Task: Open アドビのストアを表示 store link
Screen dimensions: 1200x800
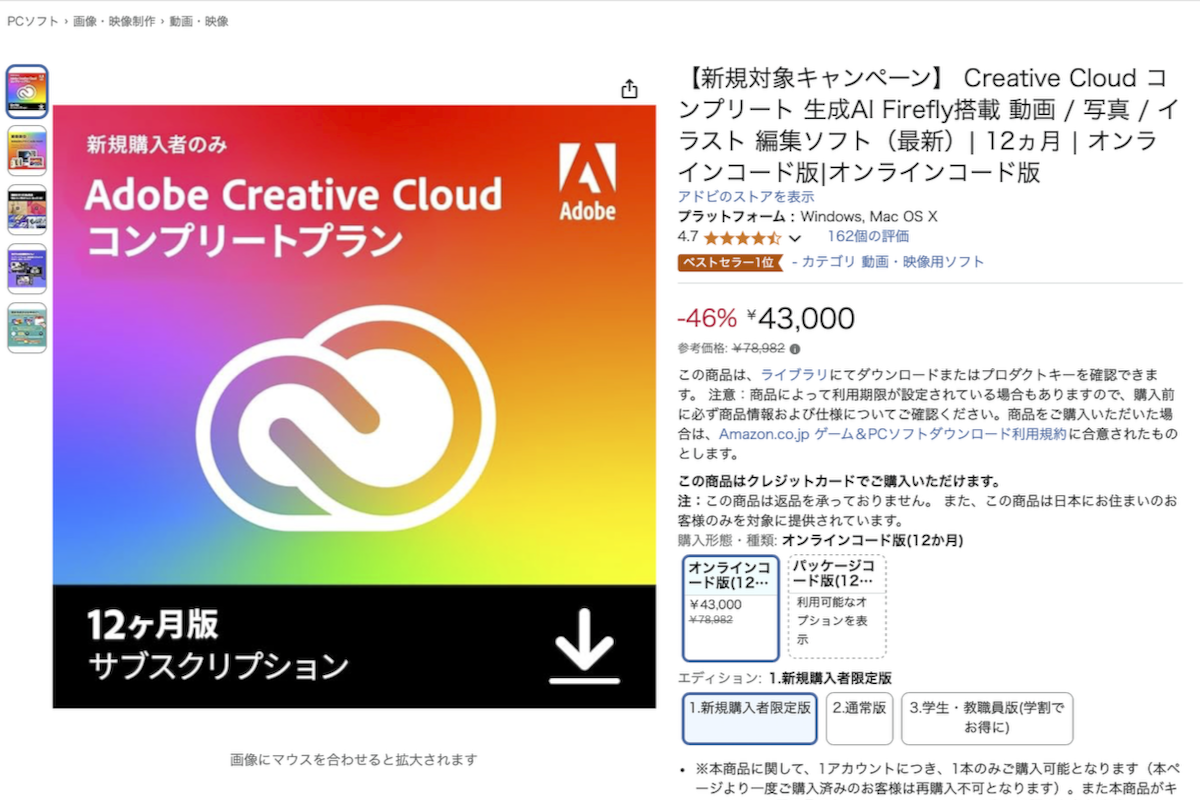Action: coord(746,197)
